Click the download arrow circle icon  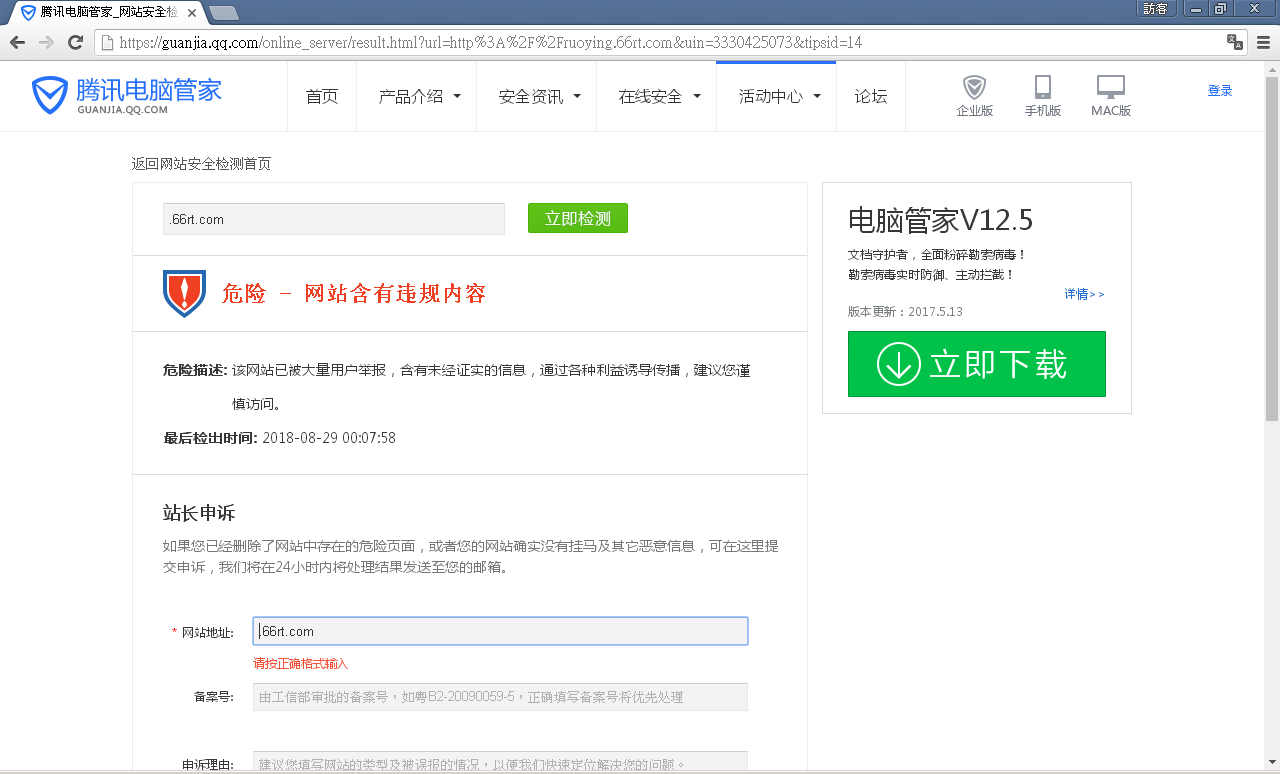(x=898, y=364)
